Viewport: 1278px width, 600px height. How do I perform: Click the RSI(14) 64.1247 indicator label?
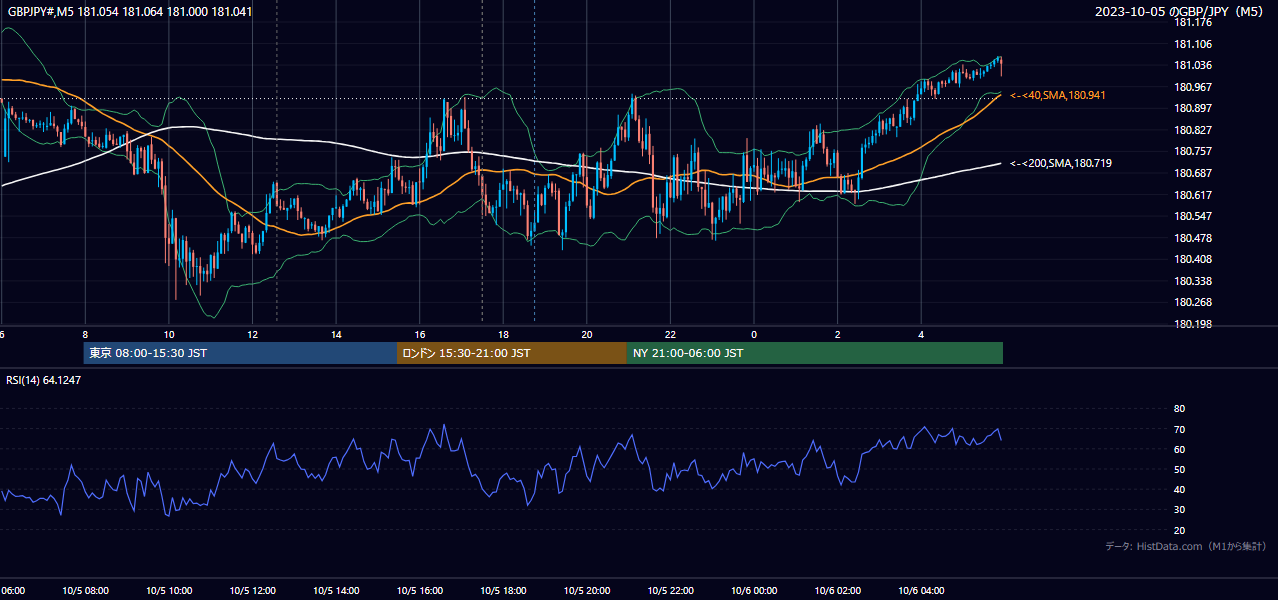(45, 380)
